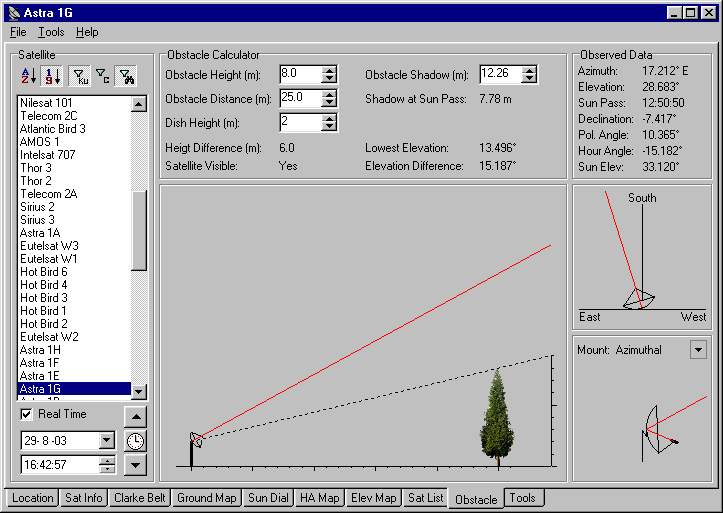
Task: Select Astra 1H in the satellite list
Action: [x=74, y=350]
